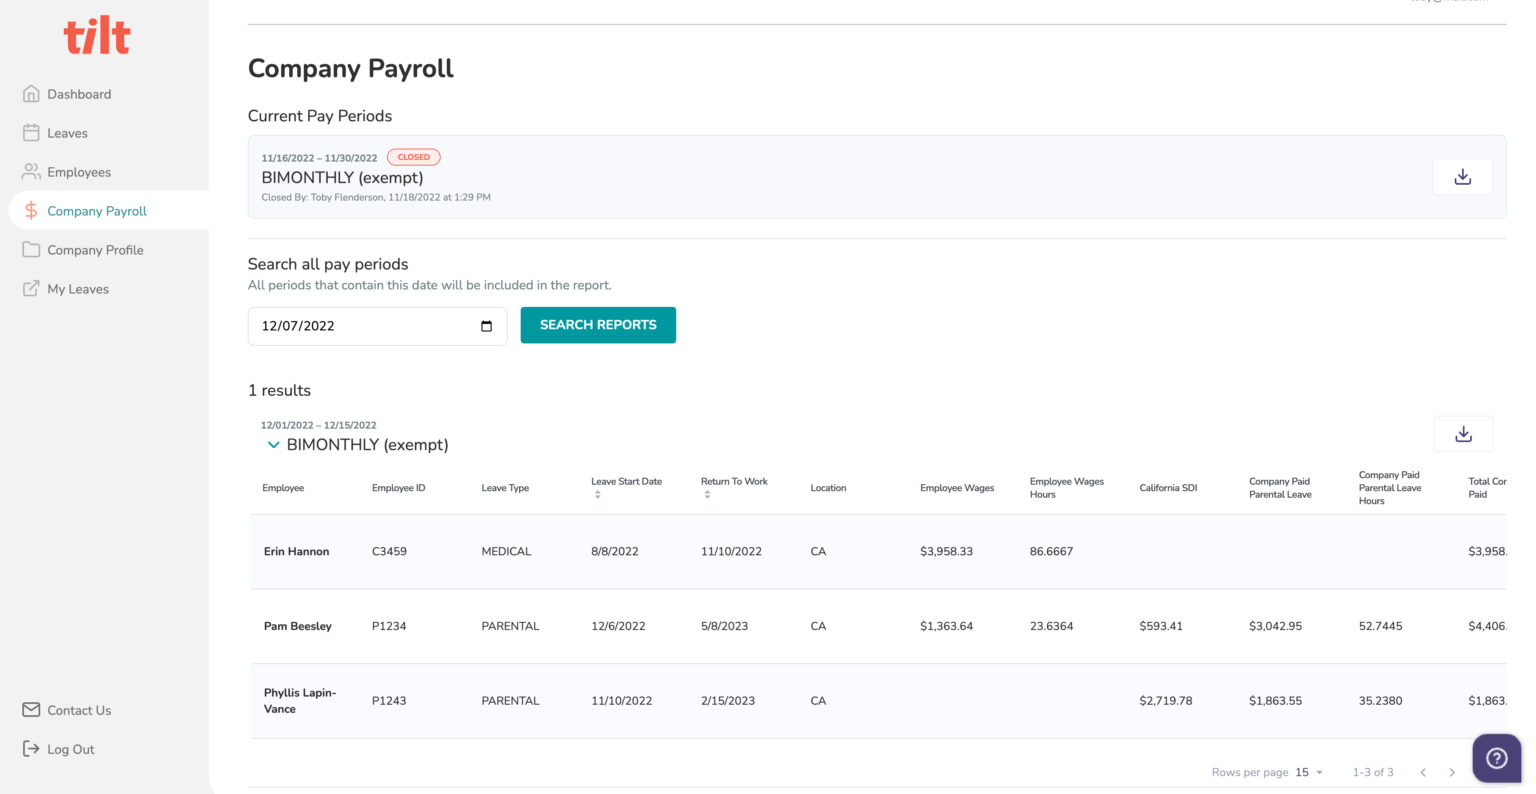The image size is (1536, 794).
Task: Download the 12/01–12/15 BIMONTHLY report
Action: tap(1463, 433)
